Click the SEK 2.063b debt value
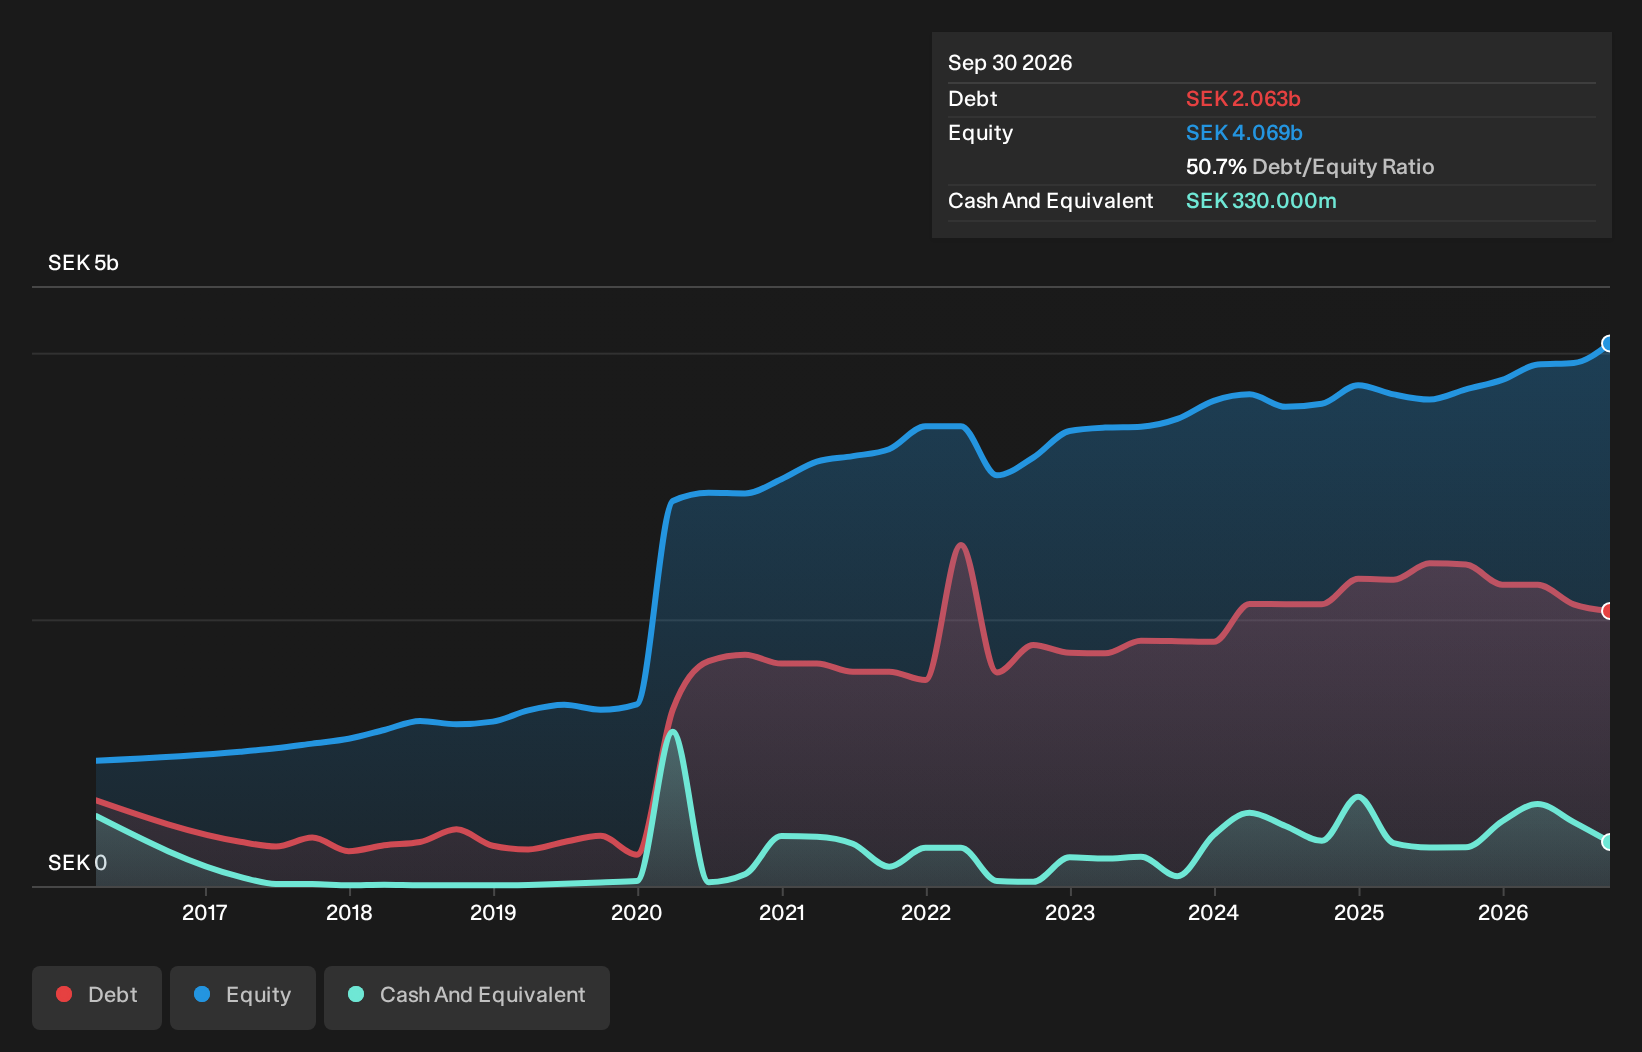The image size is (1642, 1052). (x=1243, y=99)
